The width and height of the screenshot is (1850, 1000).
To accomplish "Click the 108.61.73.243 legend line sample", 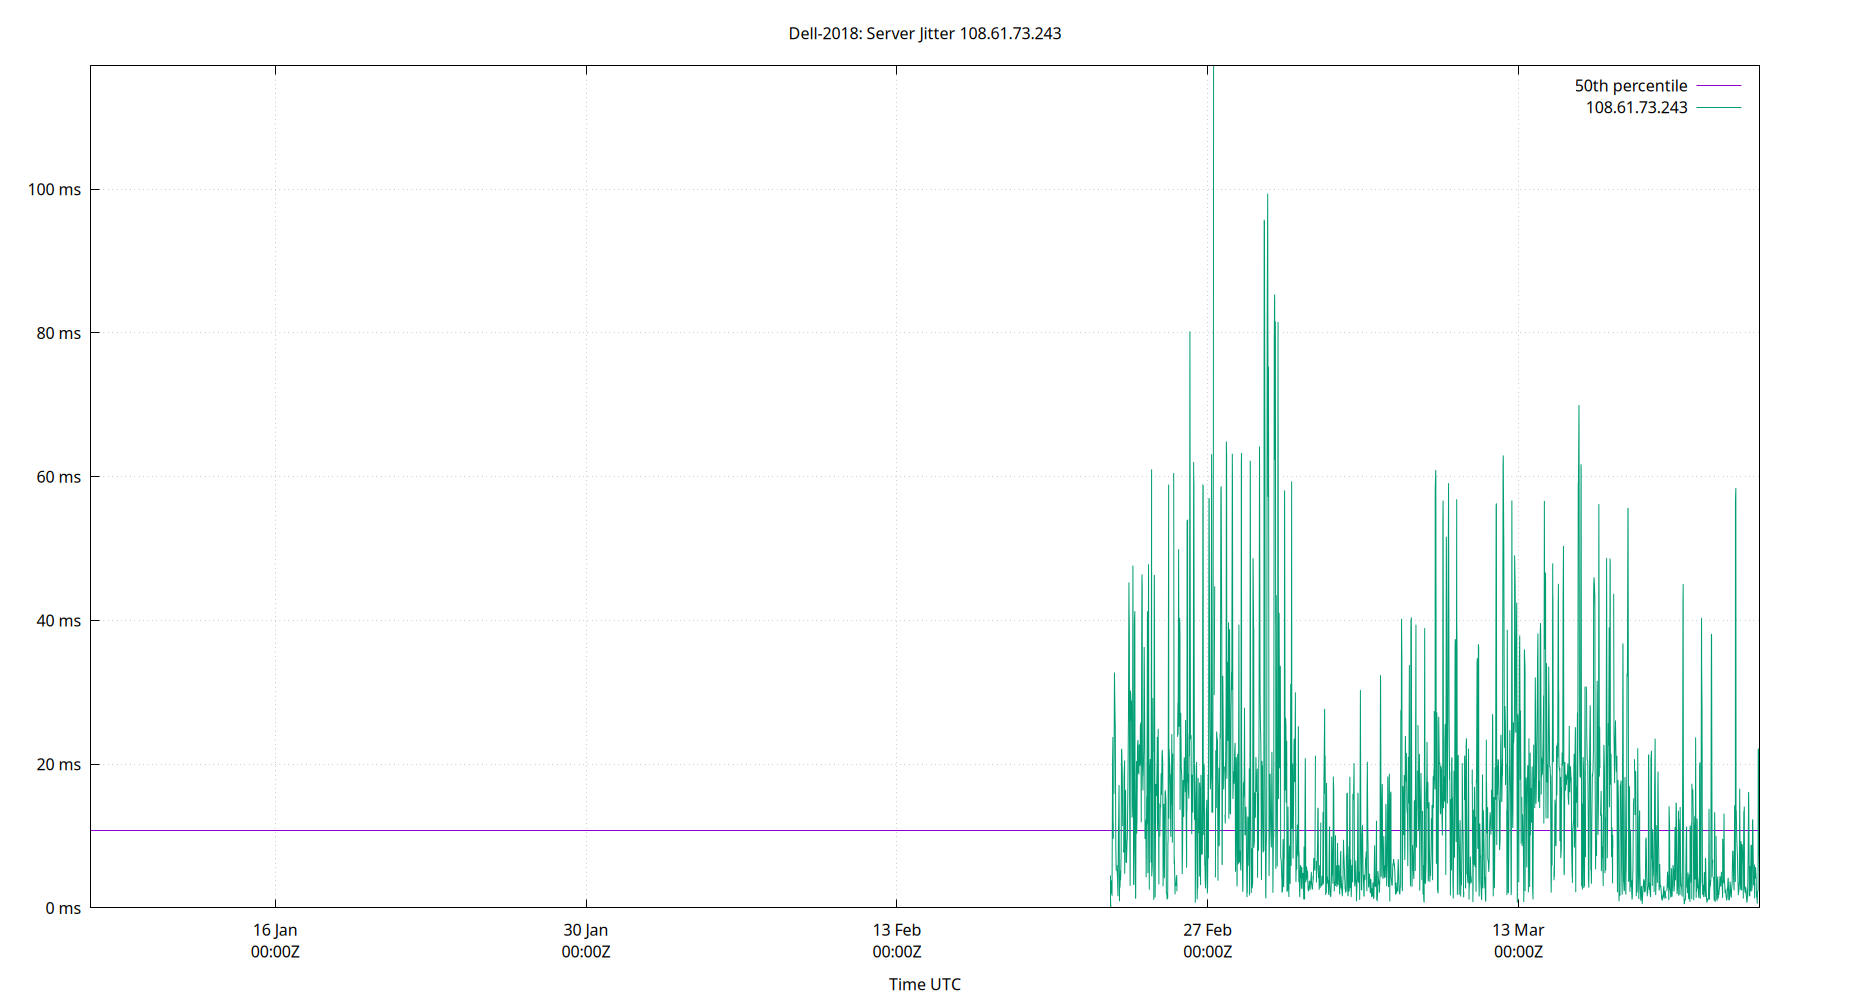I will [x=1717, y=108].
